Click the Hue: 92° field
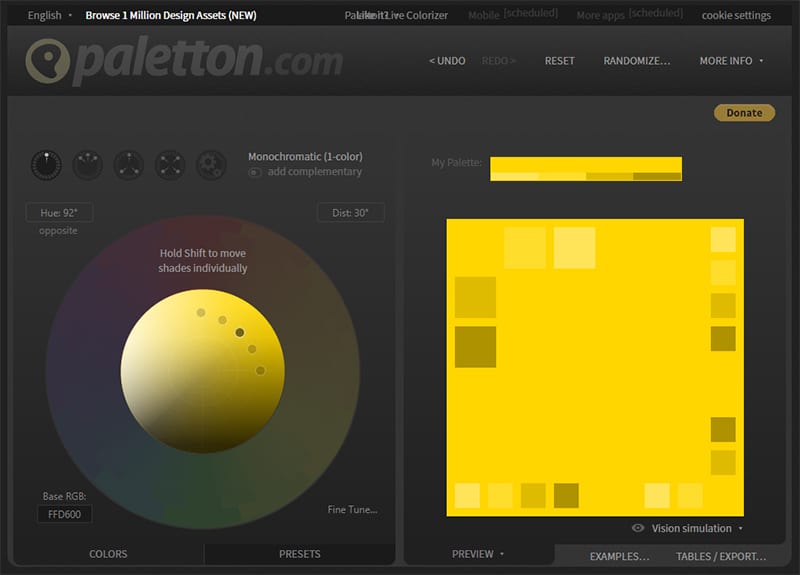800x575 pixels. pos(59,213)
